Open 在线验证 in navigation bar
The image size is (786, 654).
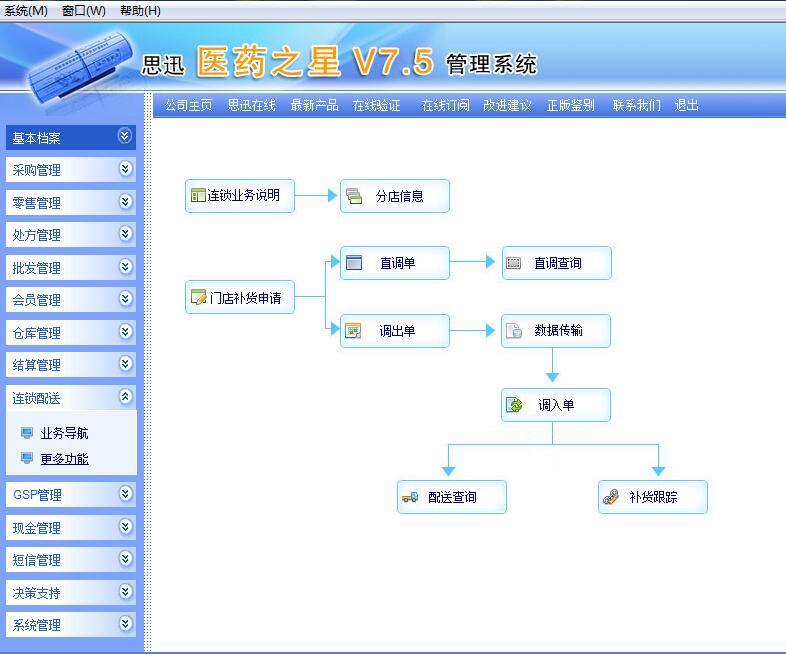click(x=376, y=105)
